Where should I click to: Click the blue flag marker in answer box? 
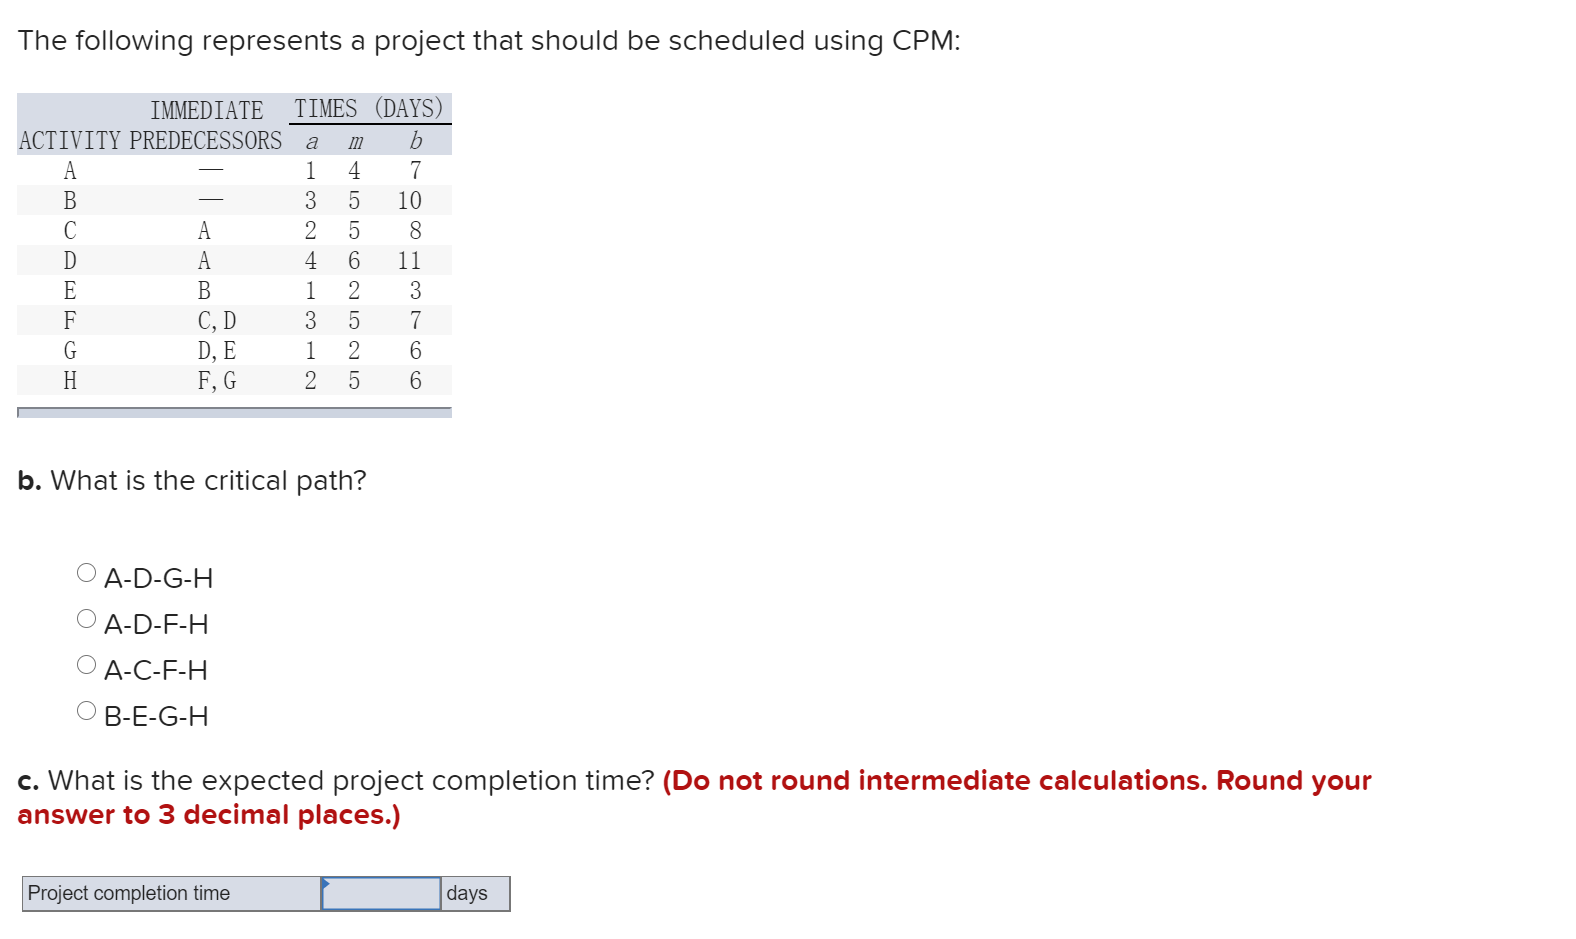tap(327, 884)
